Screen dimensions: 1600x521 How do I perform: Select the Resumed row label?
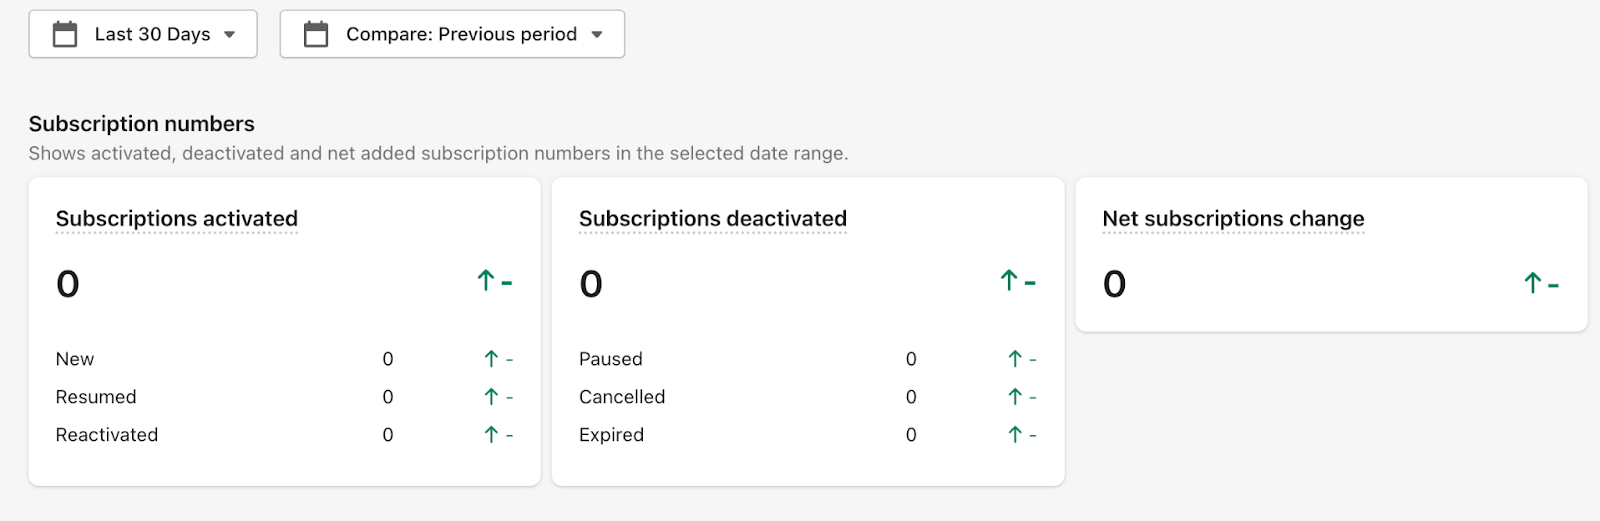[96, 397]
